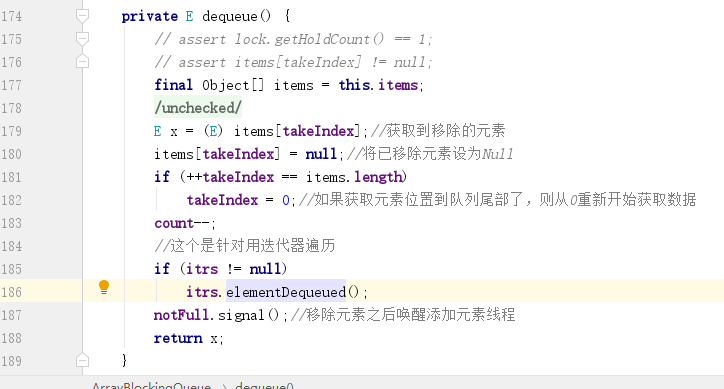This screenshot has height=389, width=724.
Task: Toggle comment fold end marker at line 176
Action: pyautogui.click(x=82, y=62)
